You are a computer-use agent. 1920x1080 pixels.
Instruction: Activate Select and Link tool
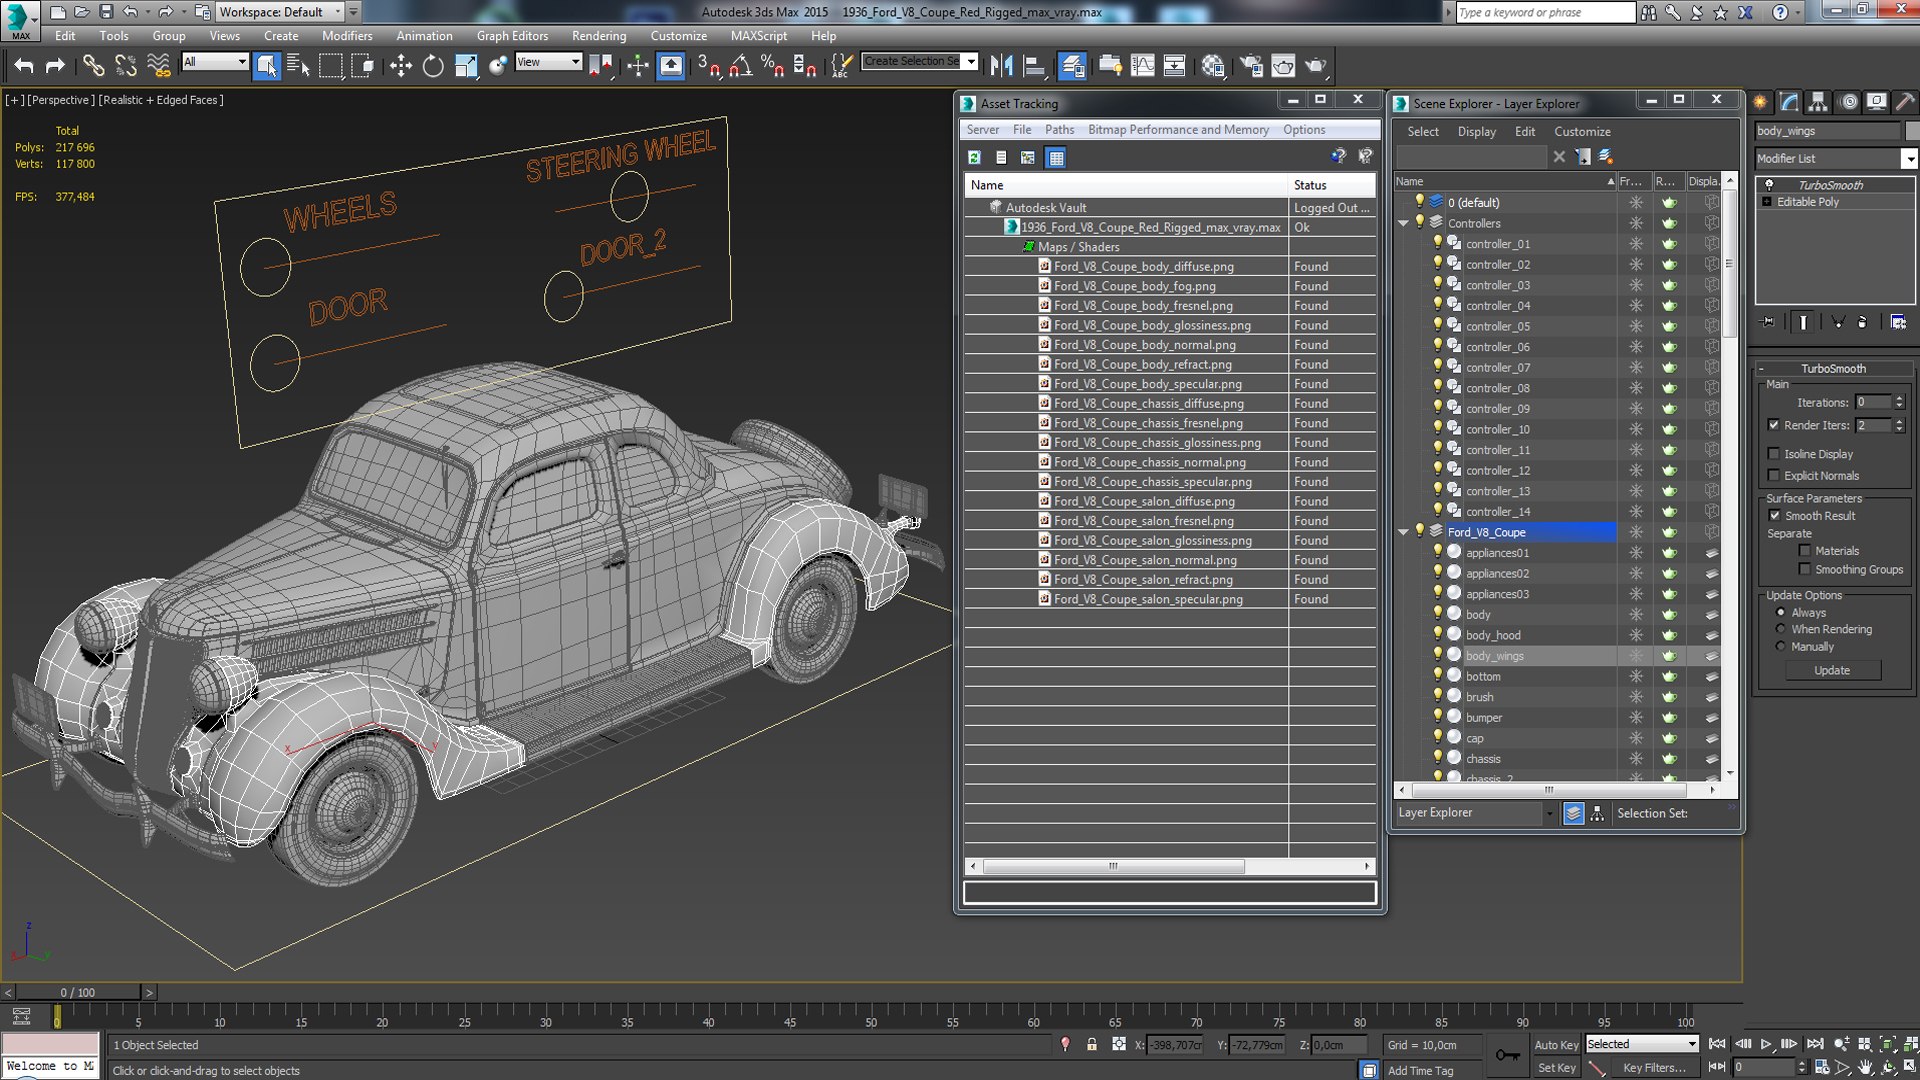[93, 66]
